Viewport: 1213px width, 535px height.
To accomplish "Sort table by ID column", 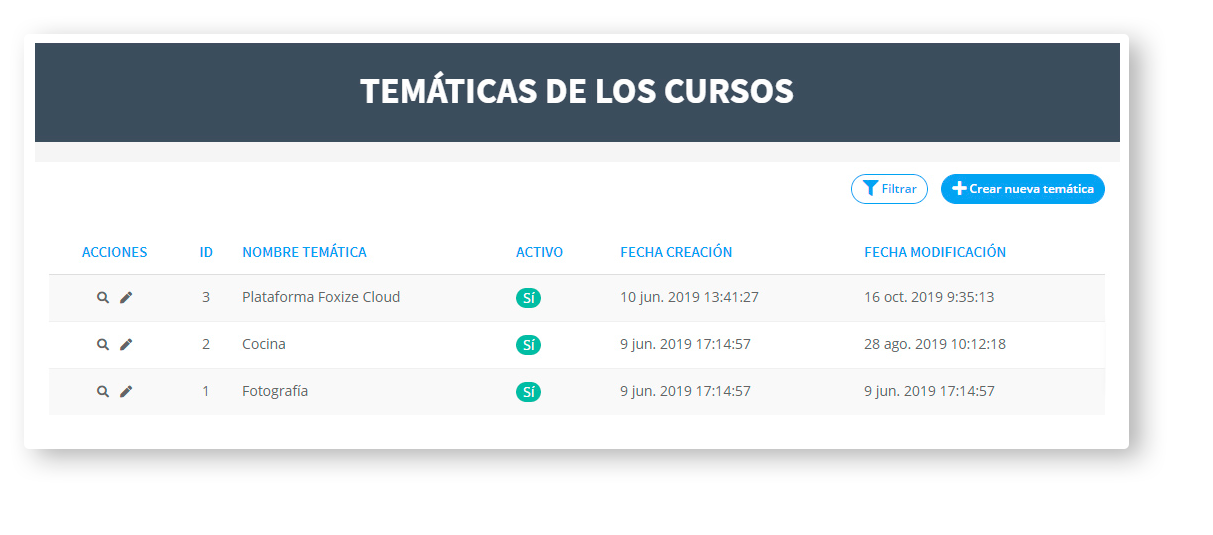I will coord(206,252).
